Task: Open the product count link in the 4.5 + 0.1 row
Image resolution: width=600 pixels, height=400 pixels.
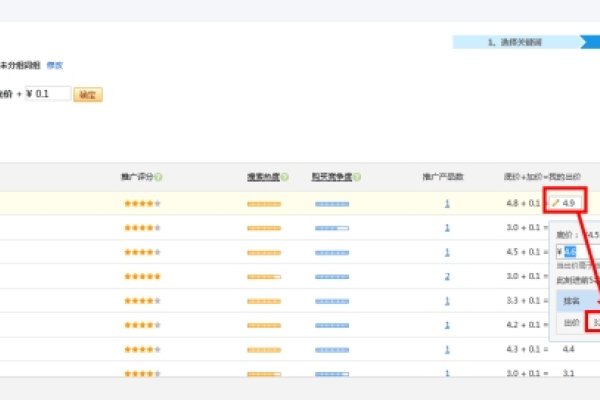Action: [447, 252]
